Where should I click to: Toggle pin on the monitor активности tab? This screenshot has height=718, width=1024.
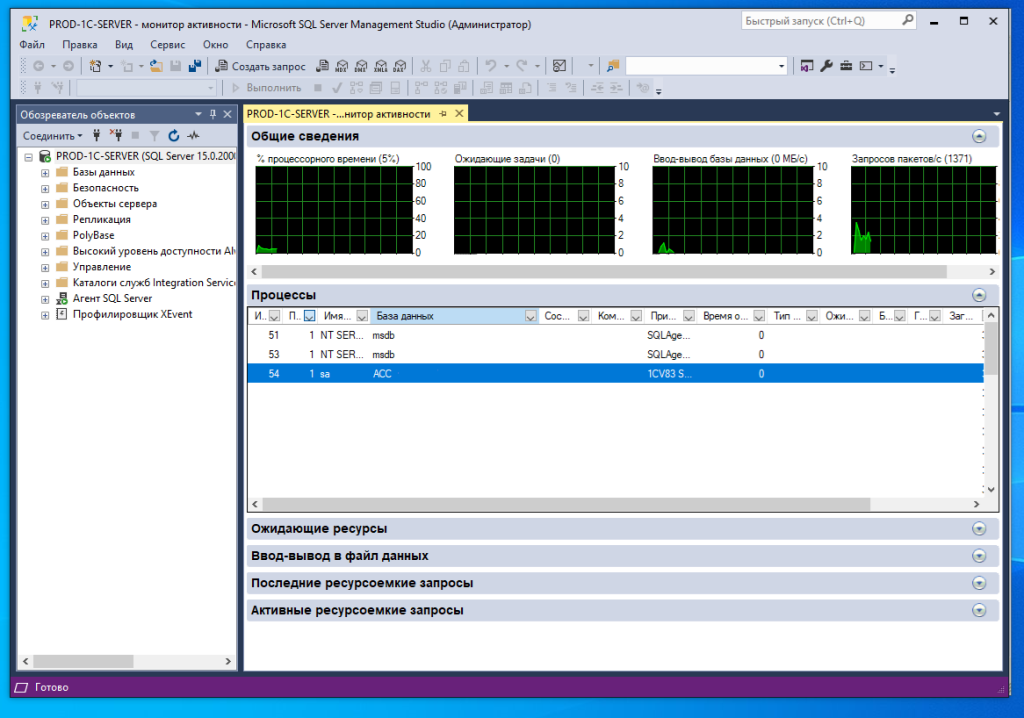pos(443,114)
